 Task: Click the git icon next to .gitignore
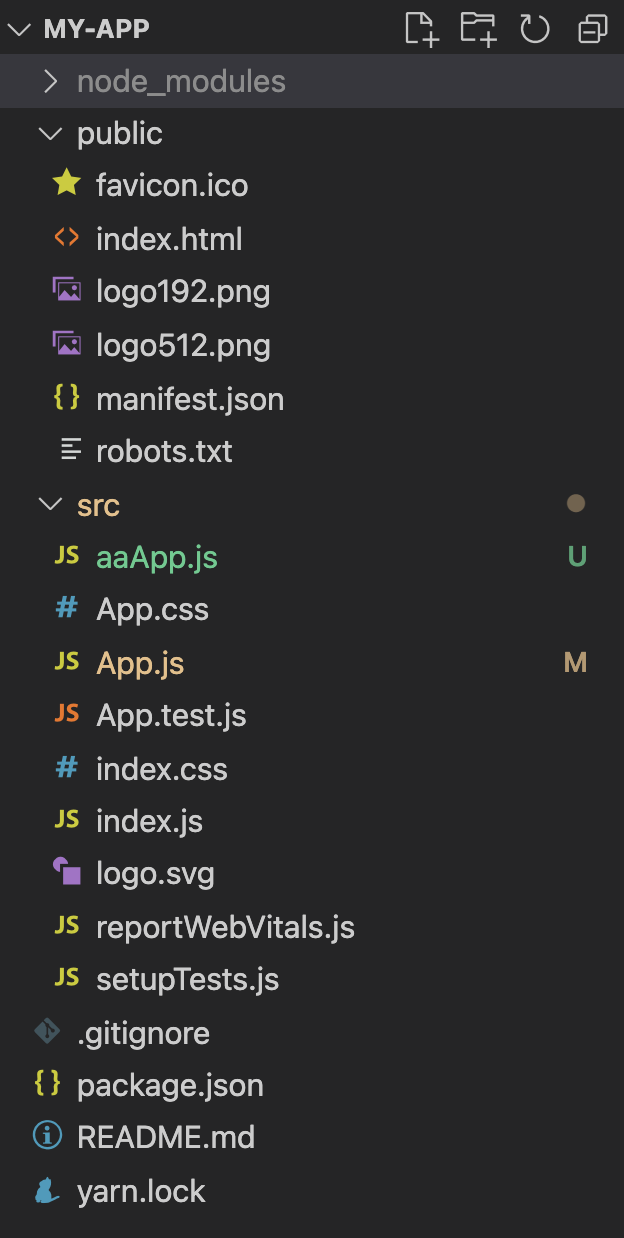(47, 1032)
